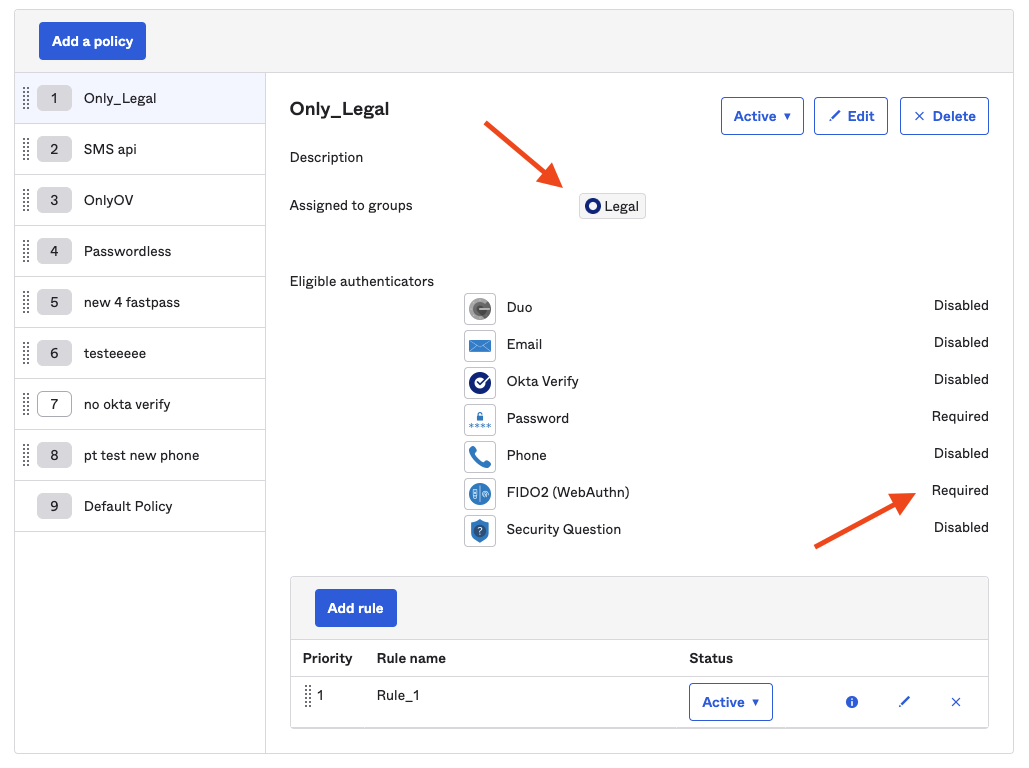Open the policy Active status dropdown
Viewport: 1029px width, 768px height.
(762, 116)
